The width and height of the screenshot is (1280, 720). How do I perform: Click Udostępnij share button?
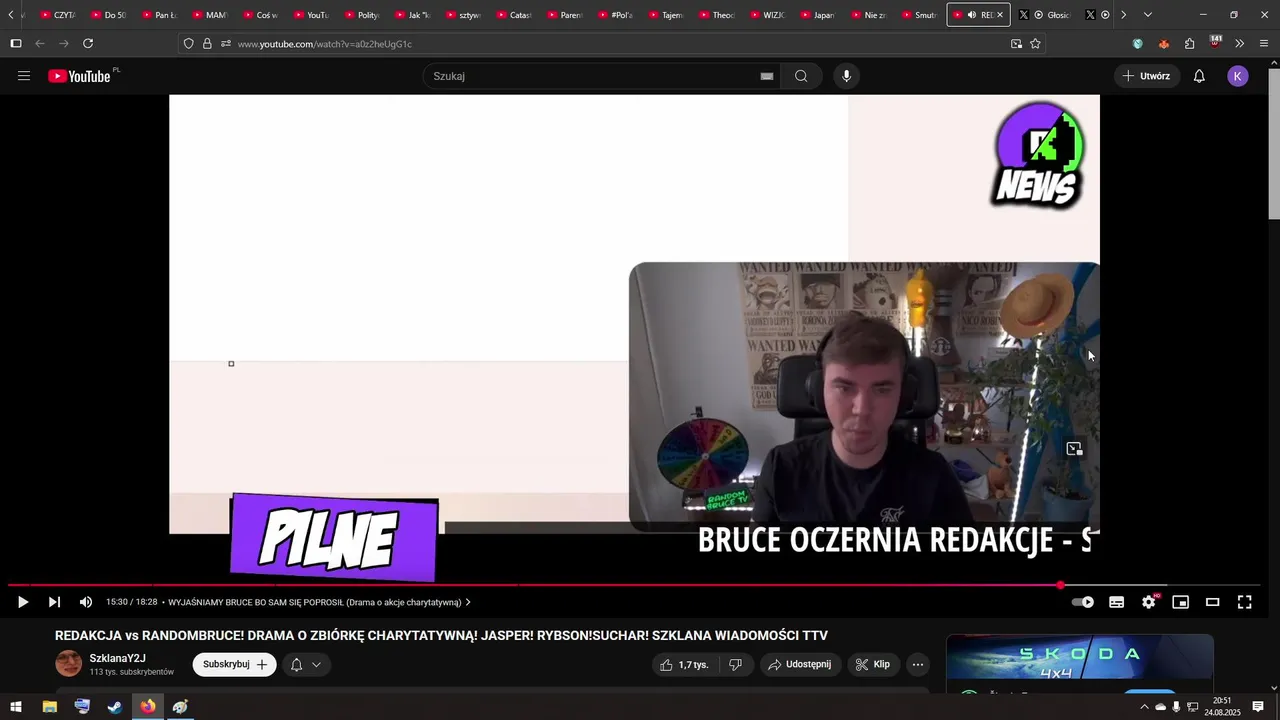coord(799,664)
